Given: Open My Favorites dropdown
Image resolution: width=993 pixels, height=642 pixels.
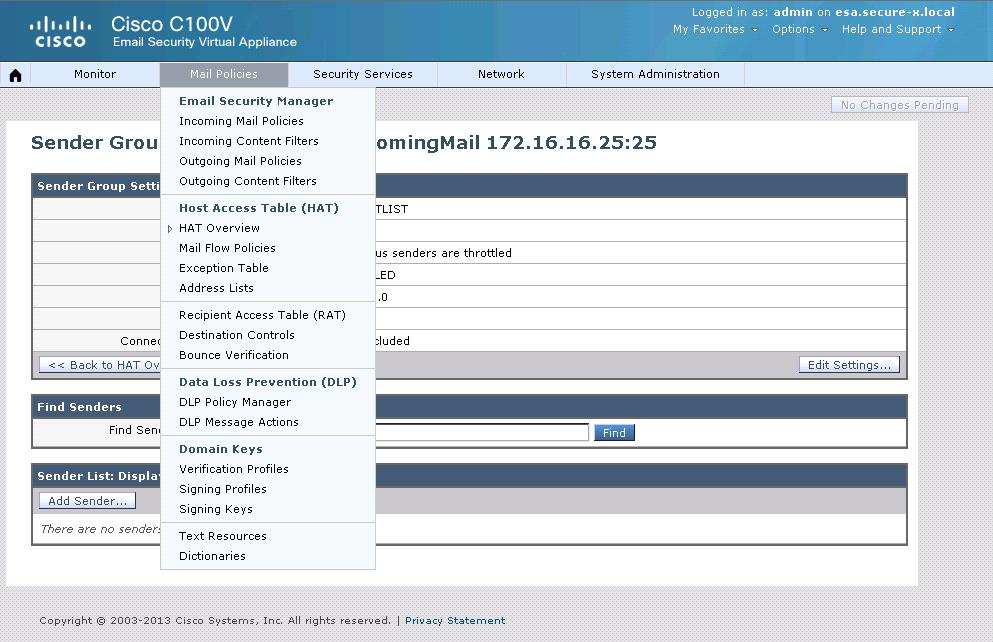Looking at the screenshot, I should (x=715, y=29).
